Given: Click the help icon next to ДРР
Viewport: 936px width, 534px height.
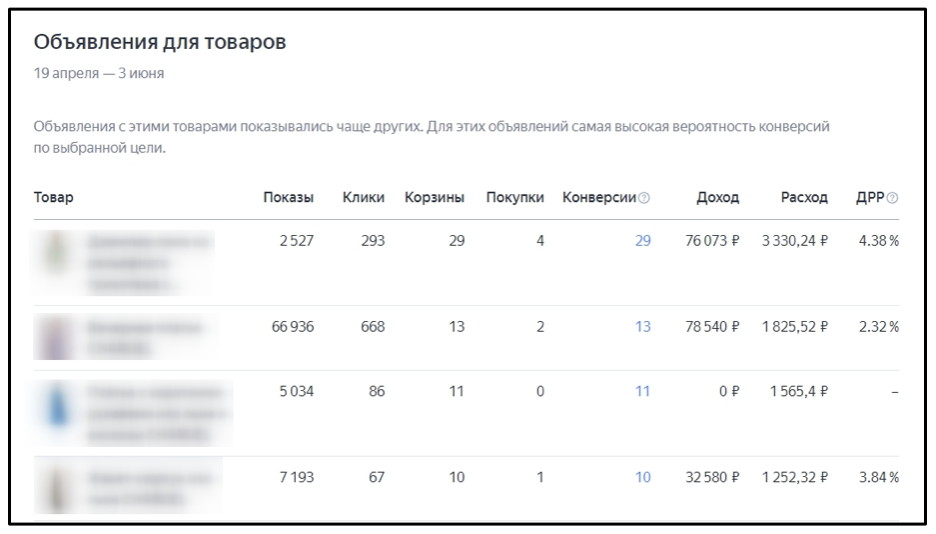Looking at the screenshot, I should click(892, 198).
